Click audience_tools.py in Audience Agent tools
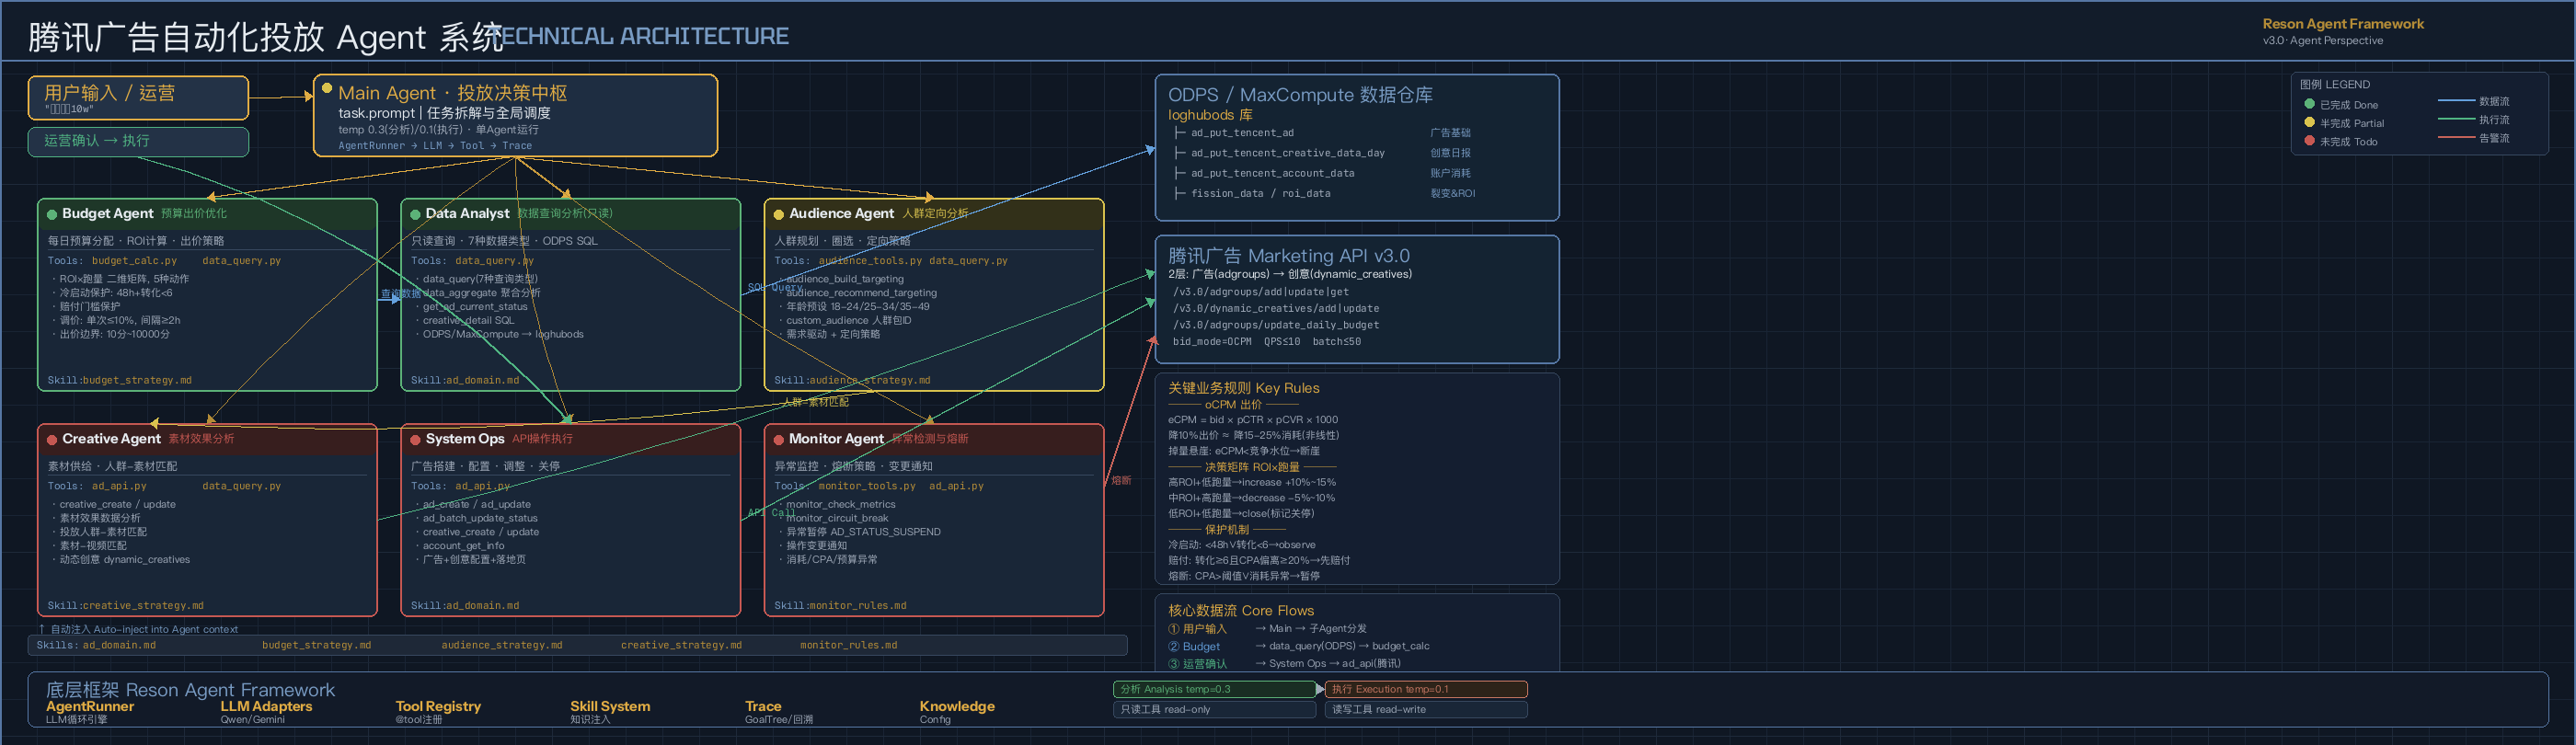This screenshot has width=2576, height=745. click(870, 261)
